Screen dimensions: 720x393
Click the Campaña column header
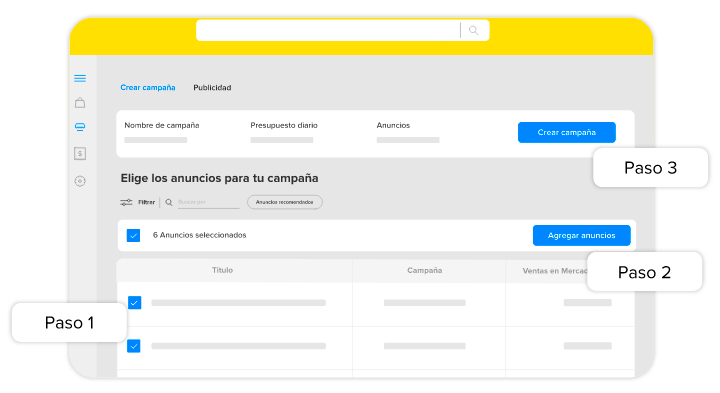coord(425,270)
